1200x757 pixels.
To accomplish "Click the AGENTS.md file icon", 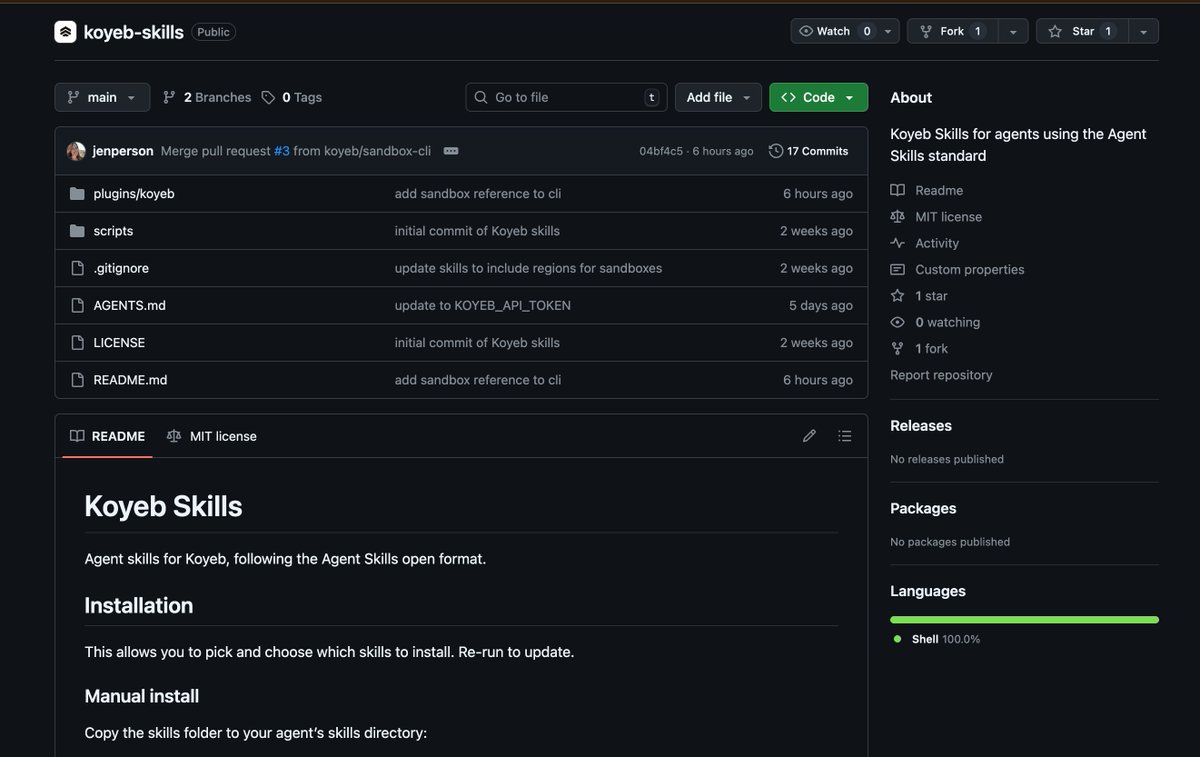I will tap(77, 305).
